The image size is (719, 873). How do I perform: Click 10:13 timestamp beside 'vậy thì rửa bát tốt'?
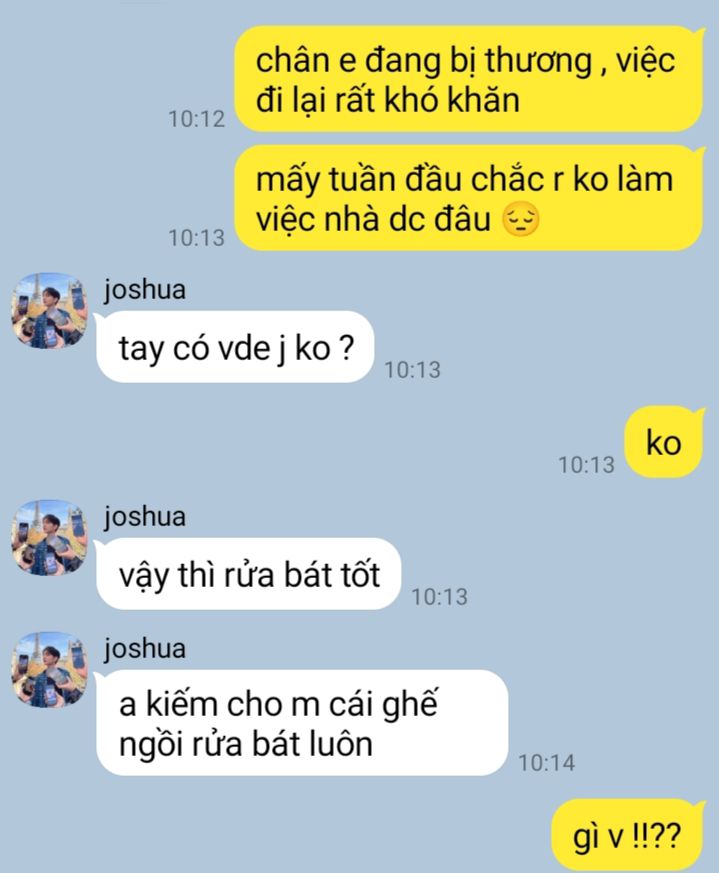439,597
